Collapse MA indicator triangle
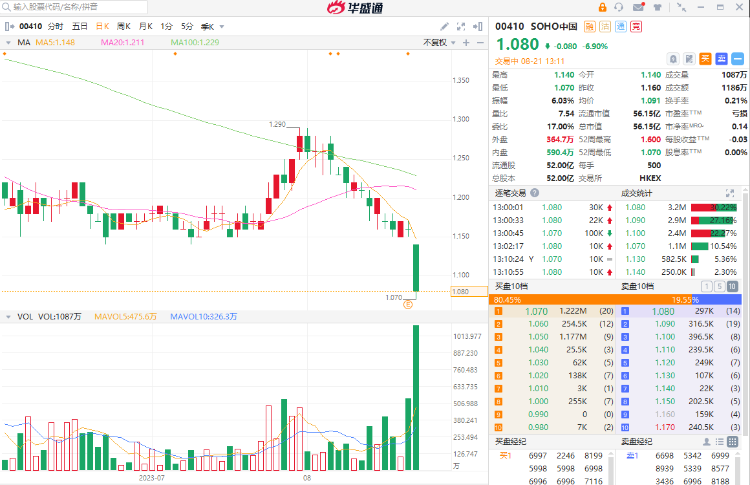This screenshot has height=485, width=750. tap(8, 43)
